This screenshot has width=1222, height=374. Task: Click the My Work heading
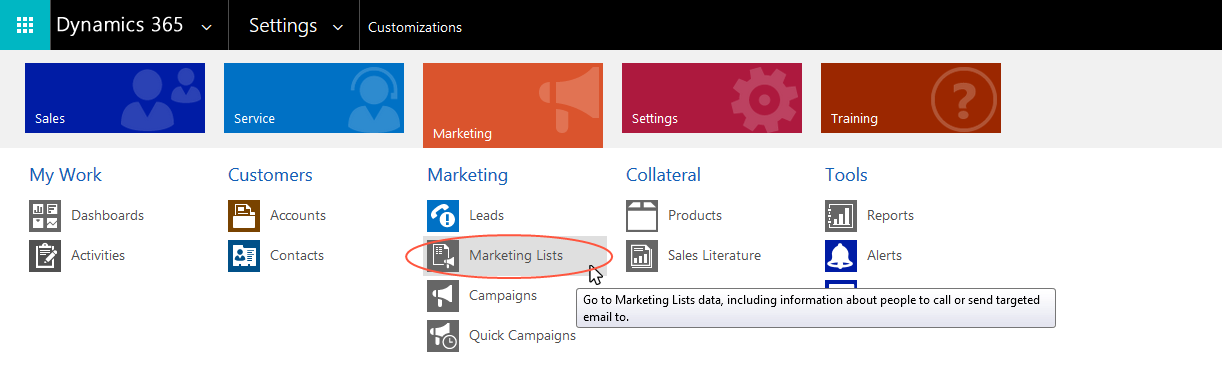tap(65, 175)
